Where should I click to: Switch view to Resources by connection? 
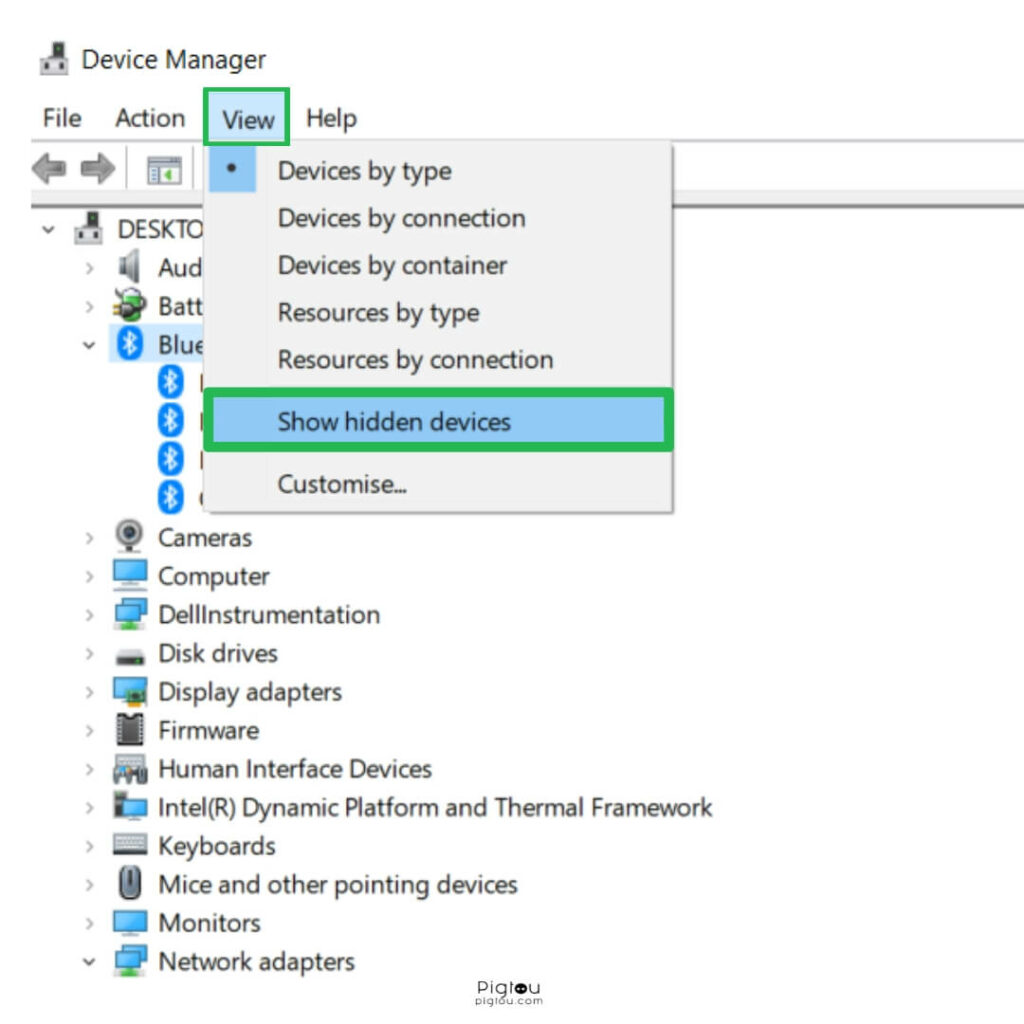pyautogui.click(x=438, y=359)
